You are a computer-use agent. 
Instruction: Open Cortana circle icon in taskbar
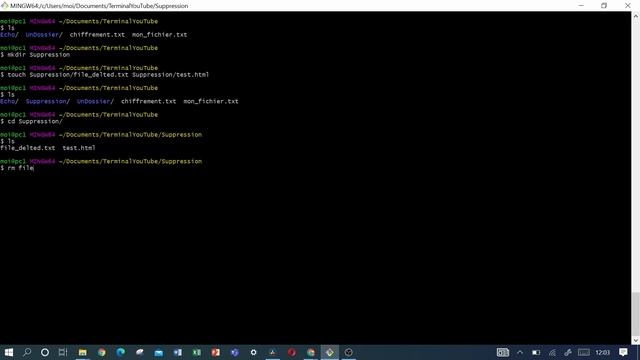45,352
